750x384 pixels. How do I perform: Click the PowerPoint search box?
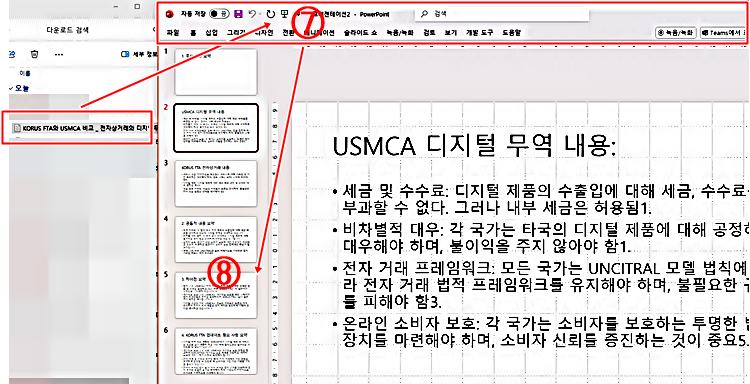pyautogui.click(x=502, y=14)
